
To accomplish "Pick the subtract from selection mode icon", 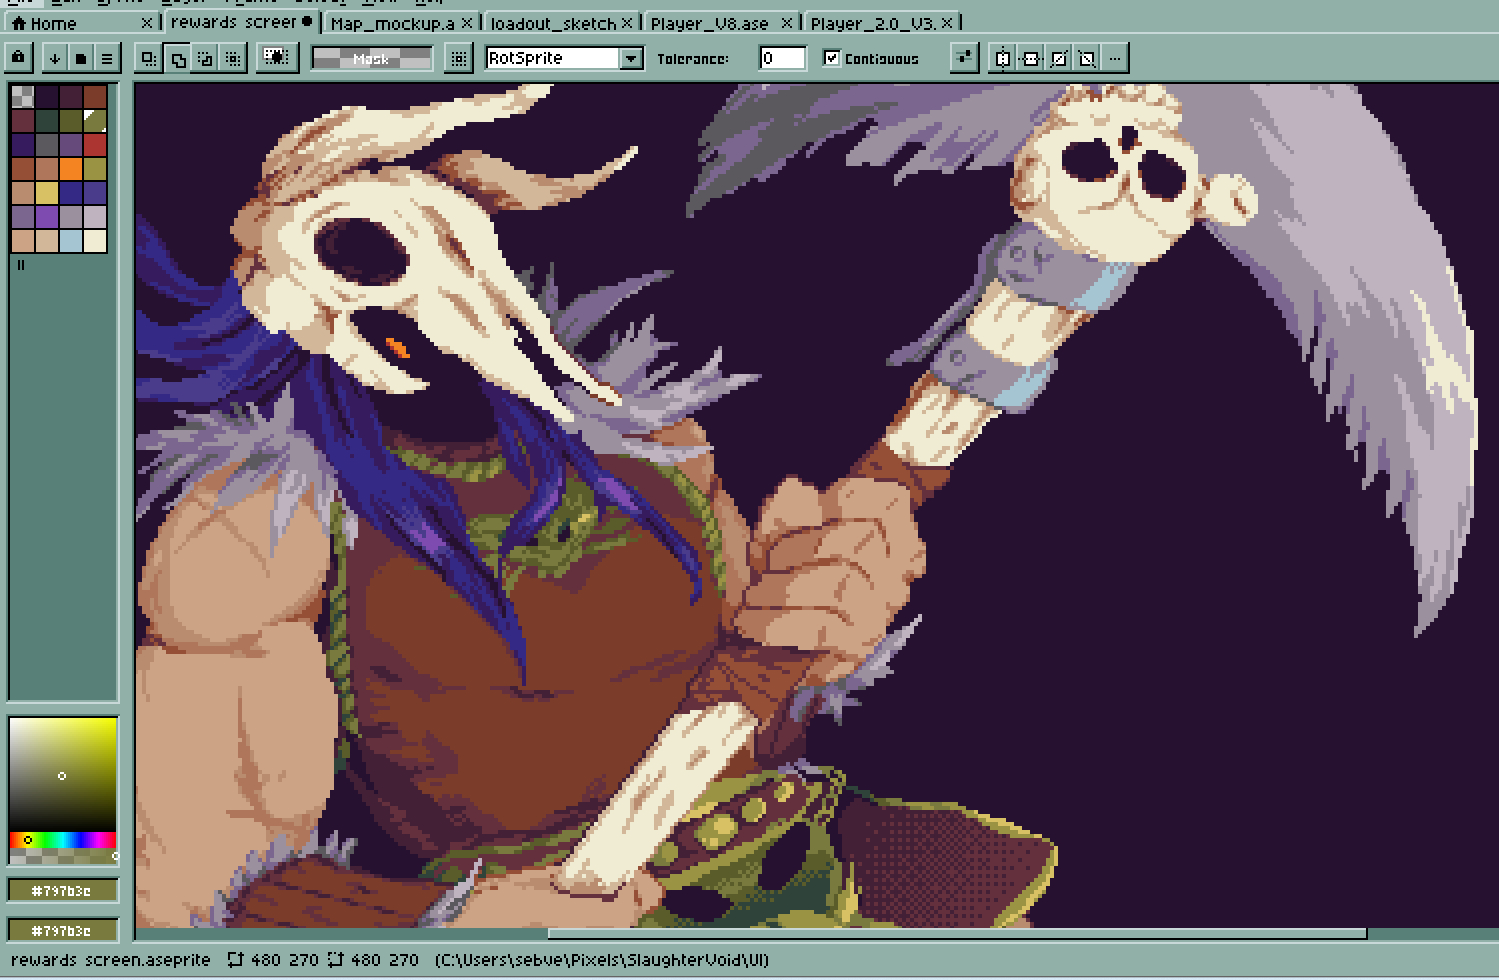I will 205,58.
